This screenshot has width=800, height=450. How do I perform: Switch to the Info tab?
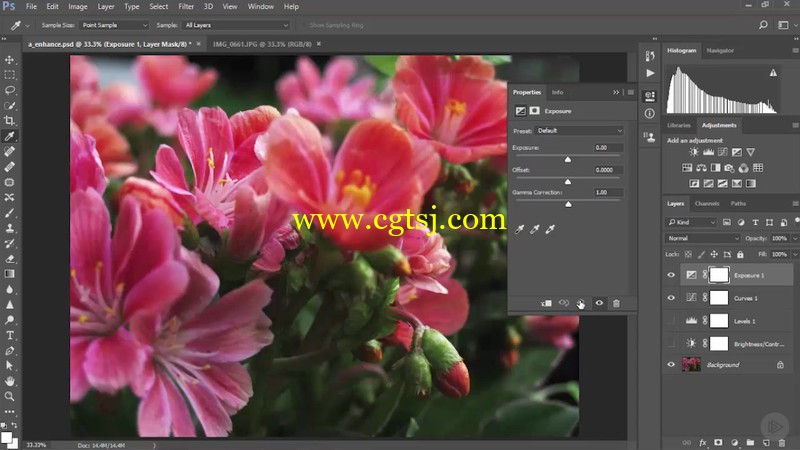tap(557, 92)
